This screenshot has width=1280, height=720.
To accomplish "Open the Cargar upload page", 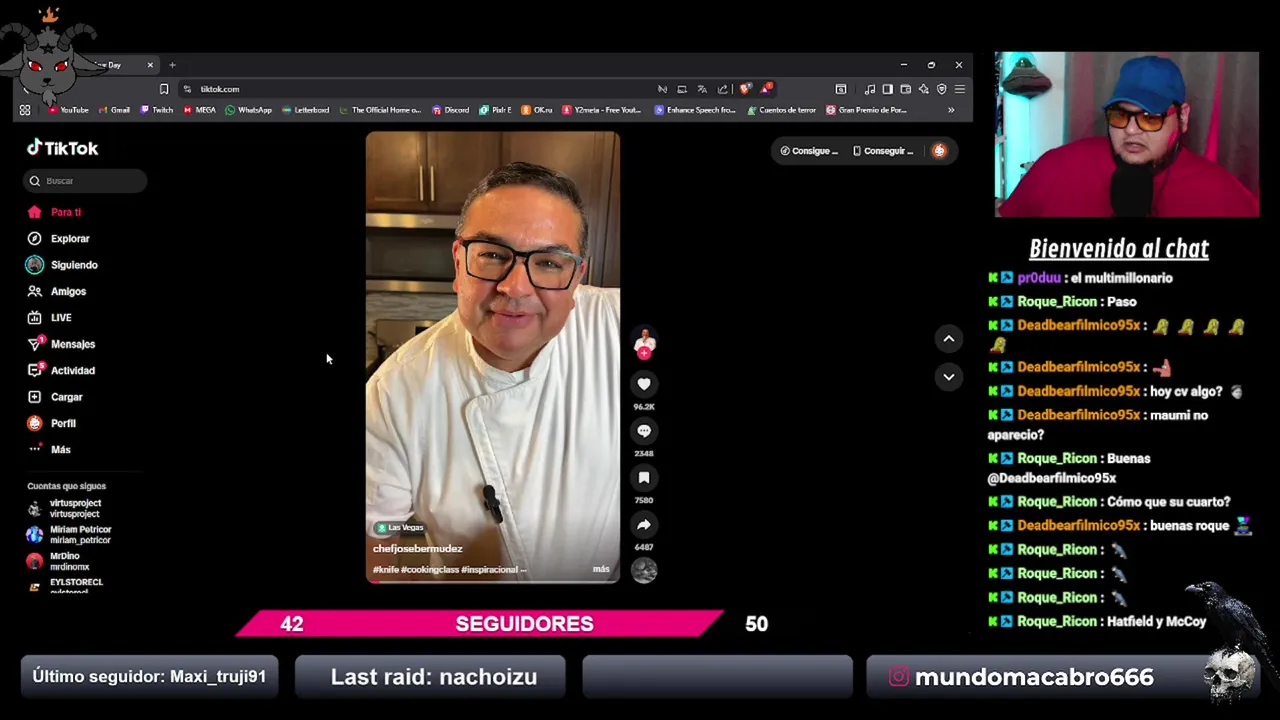I will (55, 397).
